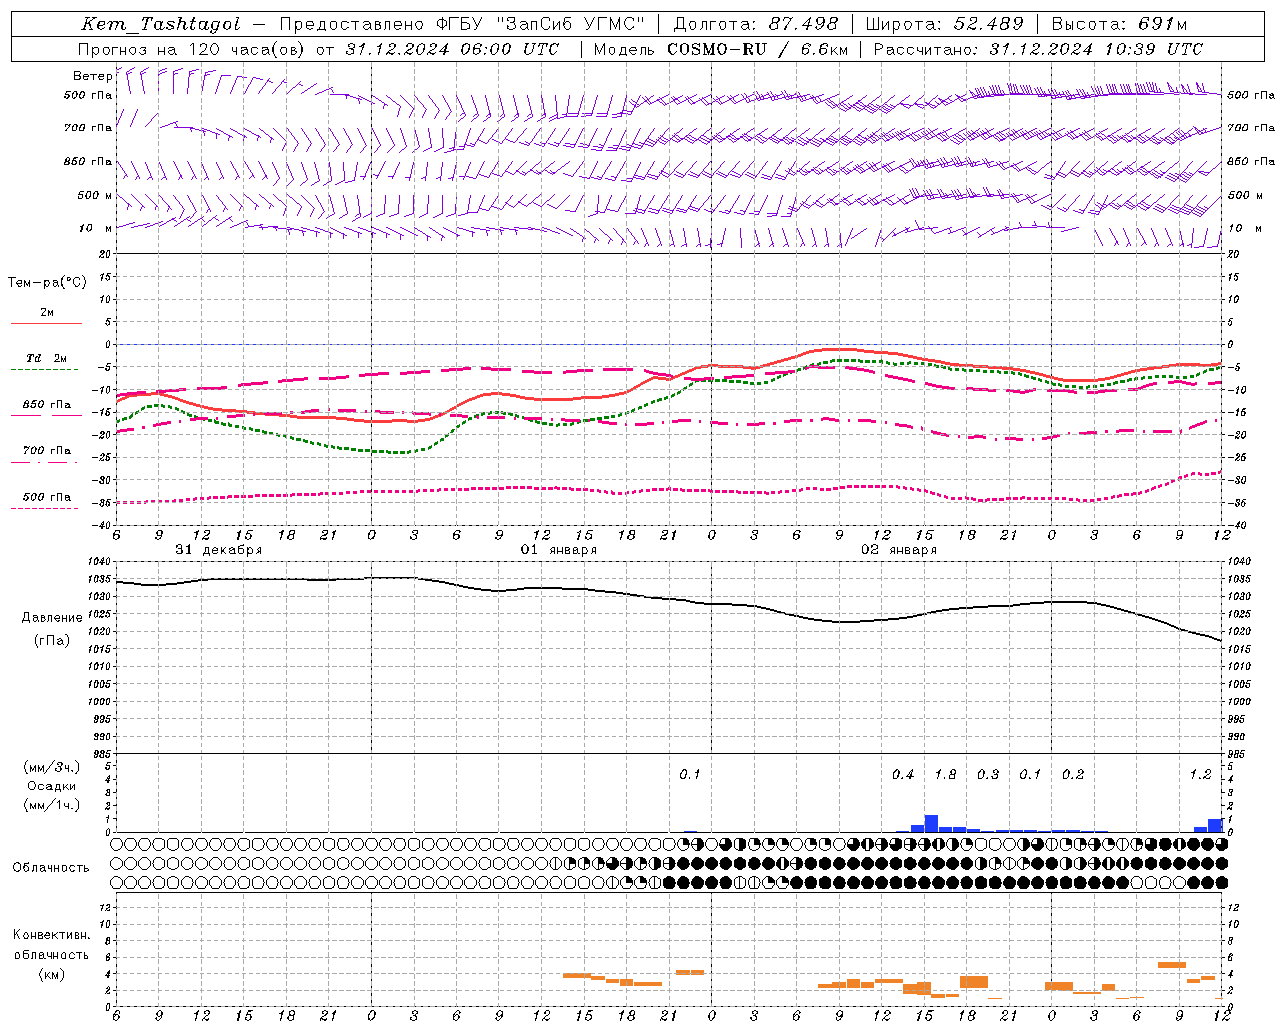The width and height of the screenshot is (1280, 1024).
Task: Click the 'Td 2м' dew point legend entry
Action: point(46,358)
